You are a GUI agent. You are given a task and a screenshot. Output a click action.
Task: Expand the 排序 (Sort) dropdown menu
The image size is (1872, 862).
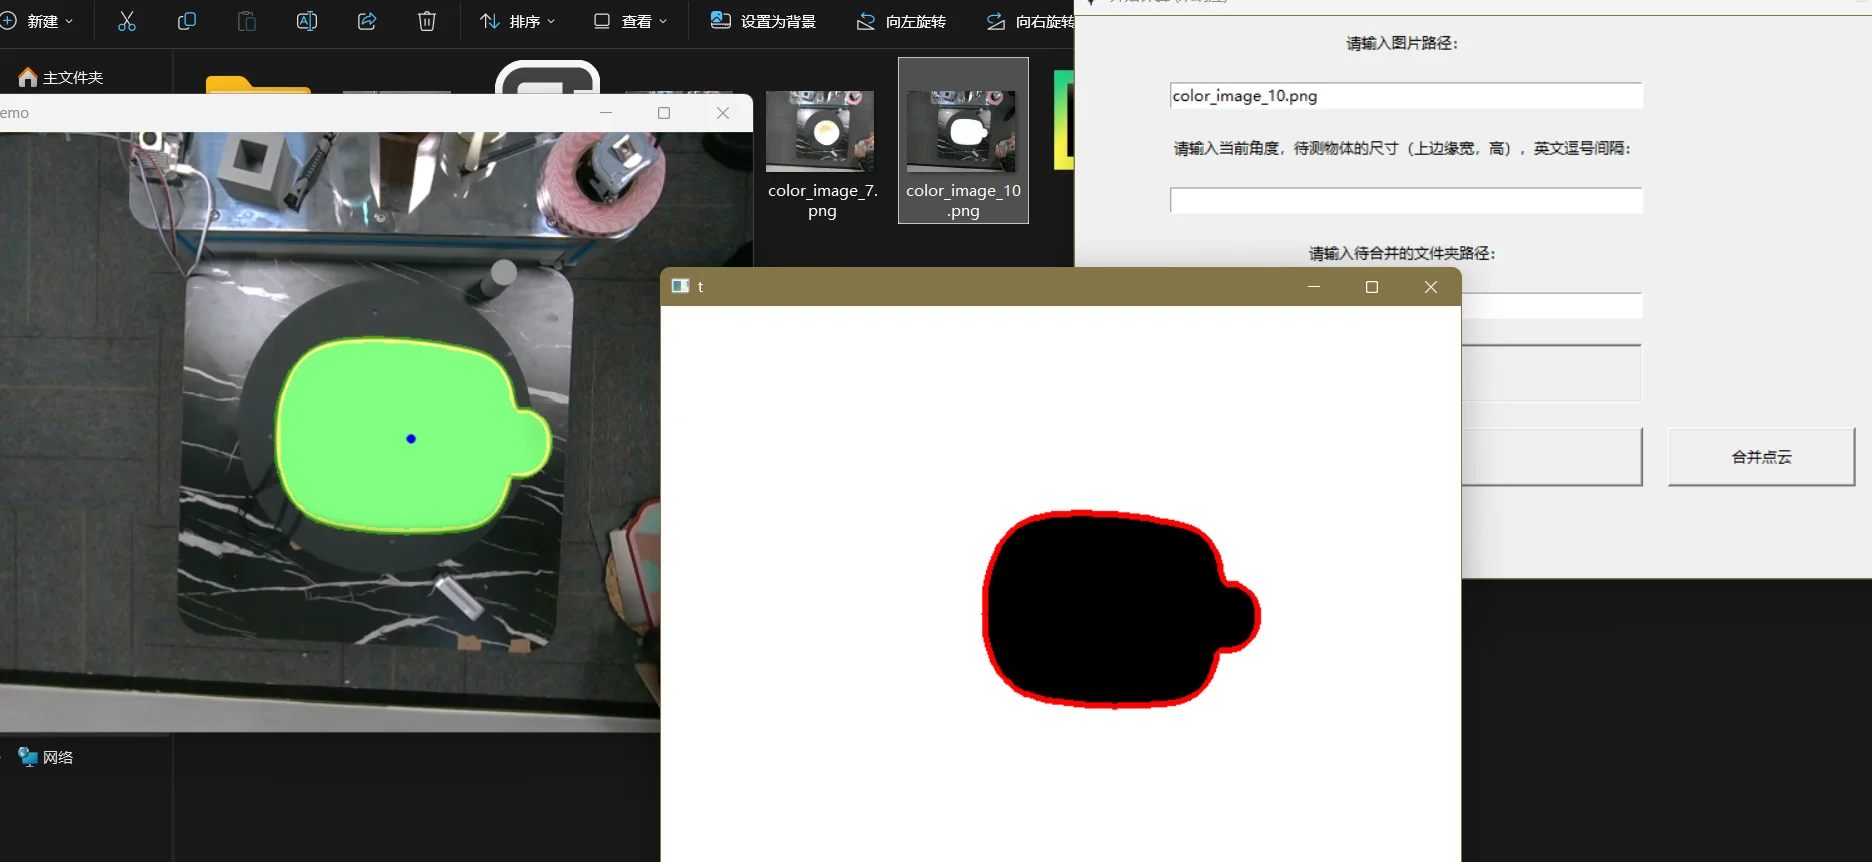pos(518,21)
